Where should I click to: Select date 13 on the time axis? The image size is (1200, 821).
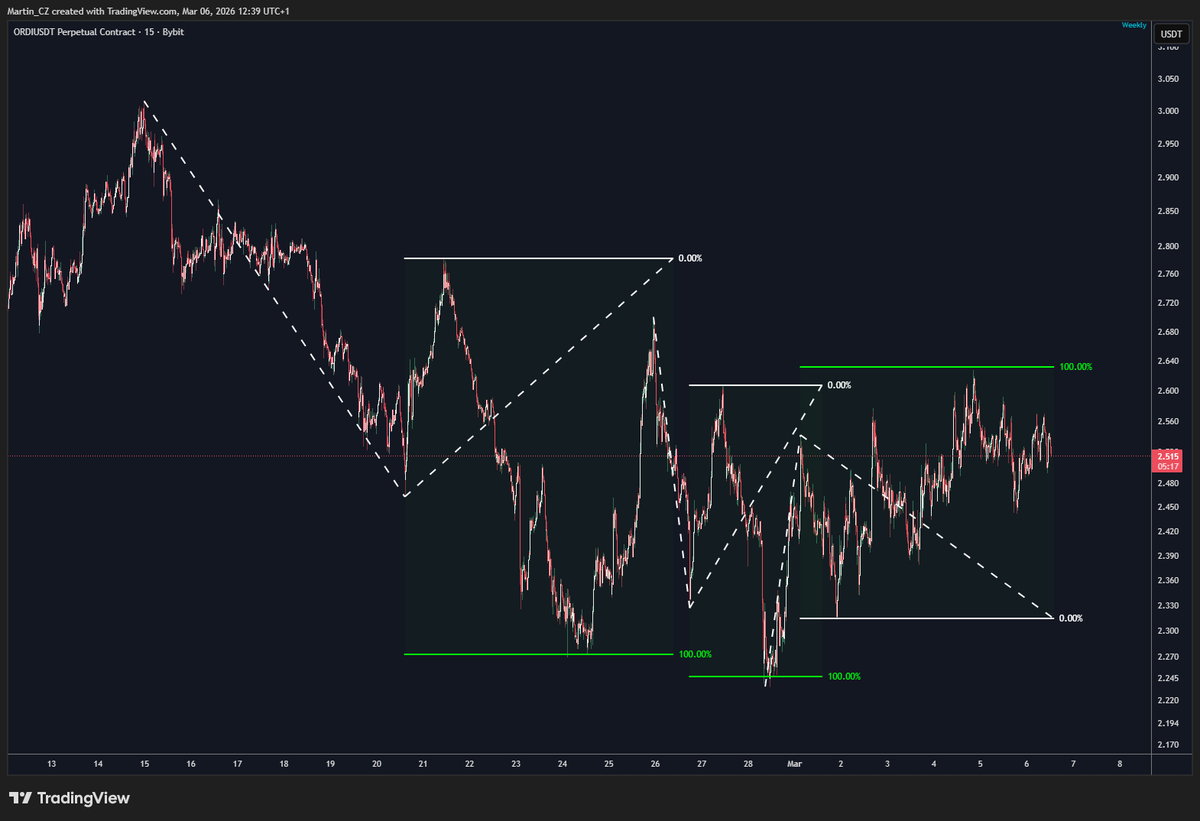tap(51, 764)
